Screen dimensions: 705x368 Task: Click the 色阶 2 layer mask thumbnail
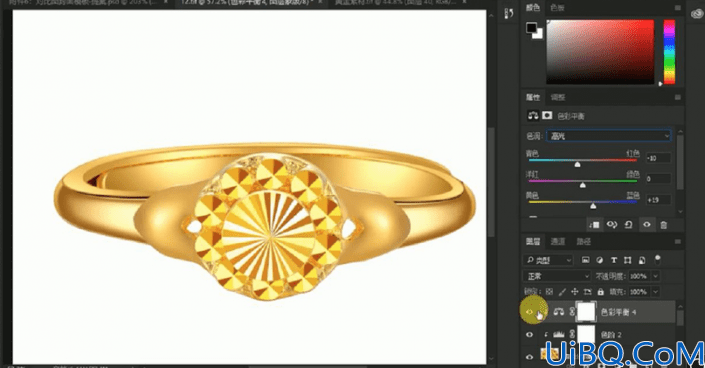point(586,334)
